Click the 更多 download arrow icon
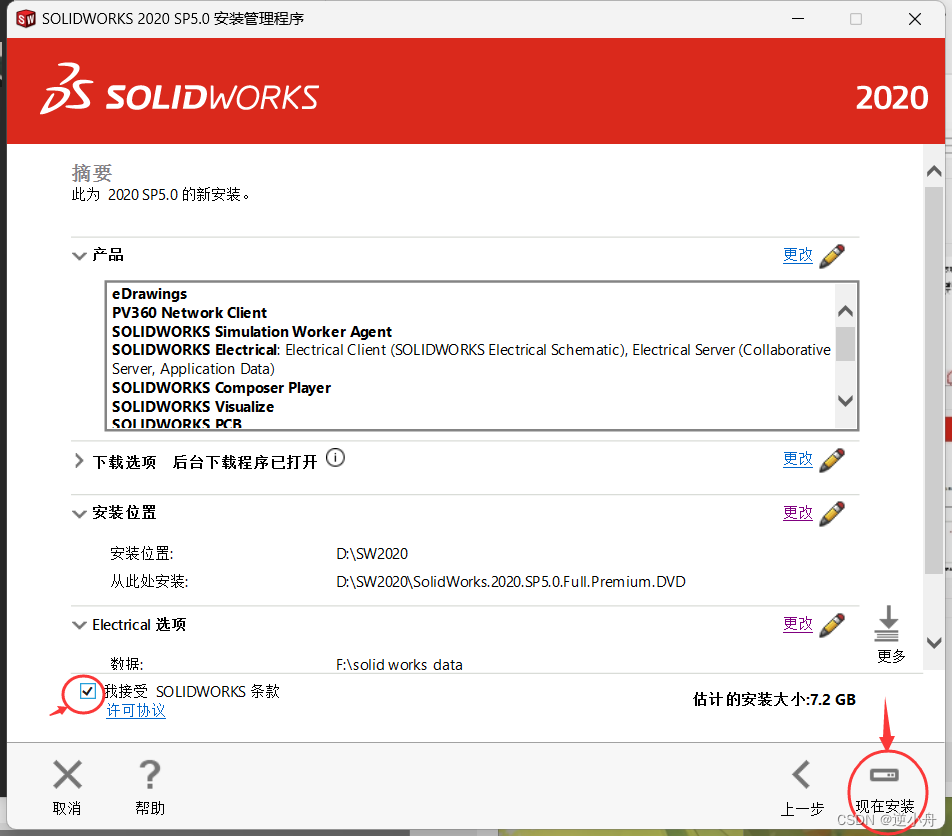 (887, 624)
